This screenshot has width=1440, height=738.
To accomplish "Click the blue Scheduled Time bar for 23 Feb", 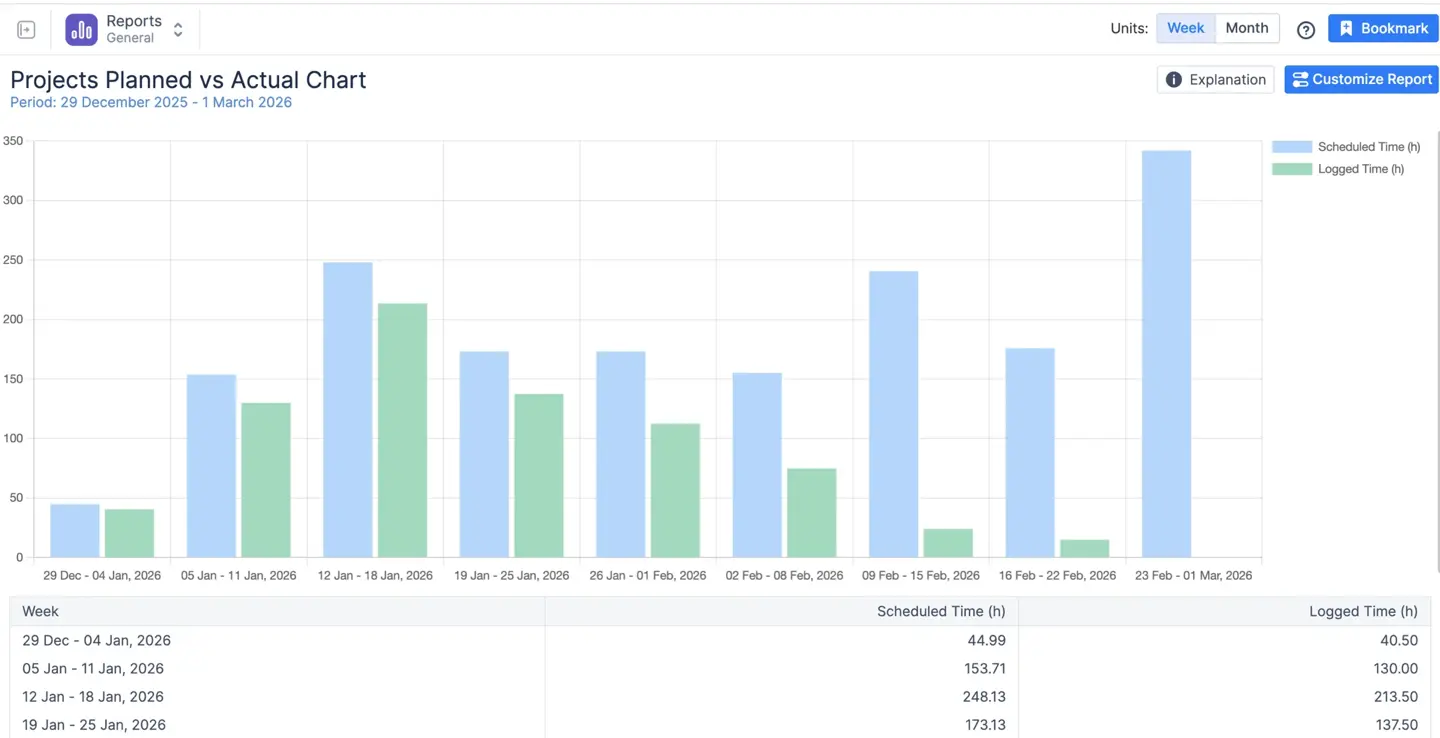I will [x=1165, y=350].
